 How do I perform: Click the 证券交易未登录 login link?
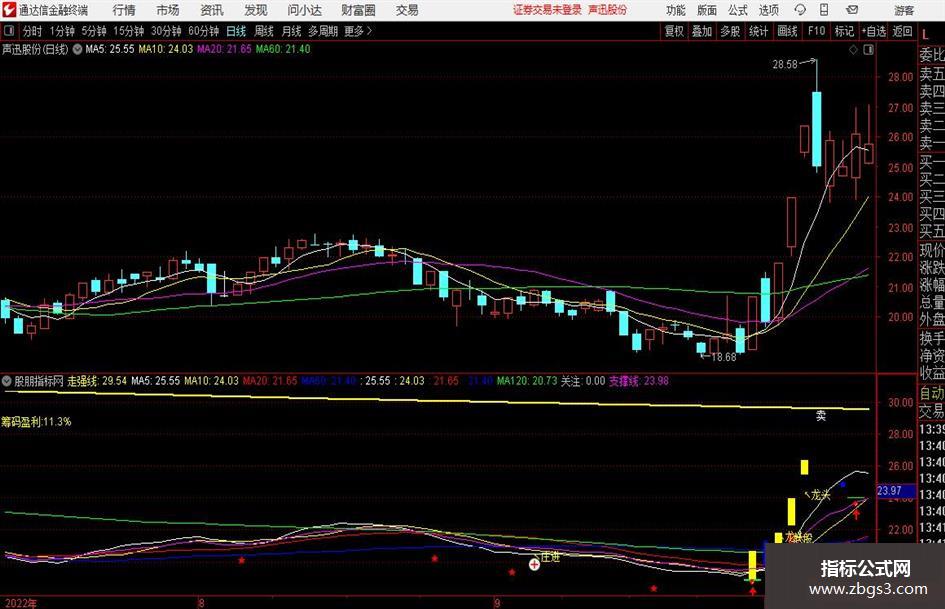[x=547, y=10]
